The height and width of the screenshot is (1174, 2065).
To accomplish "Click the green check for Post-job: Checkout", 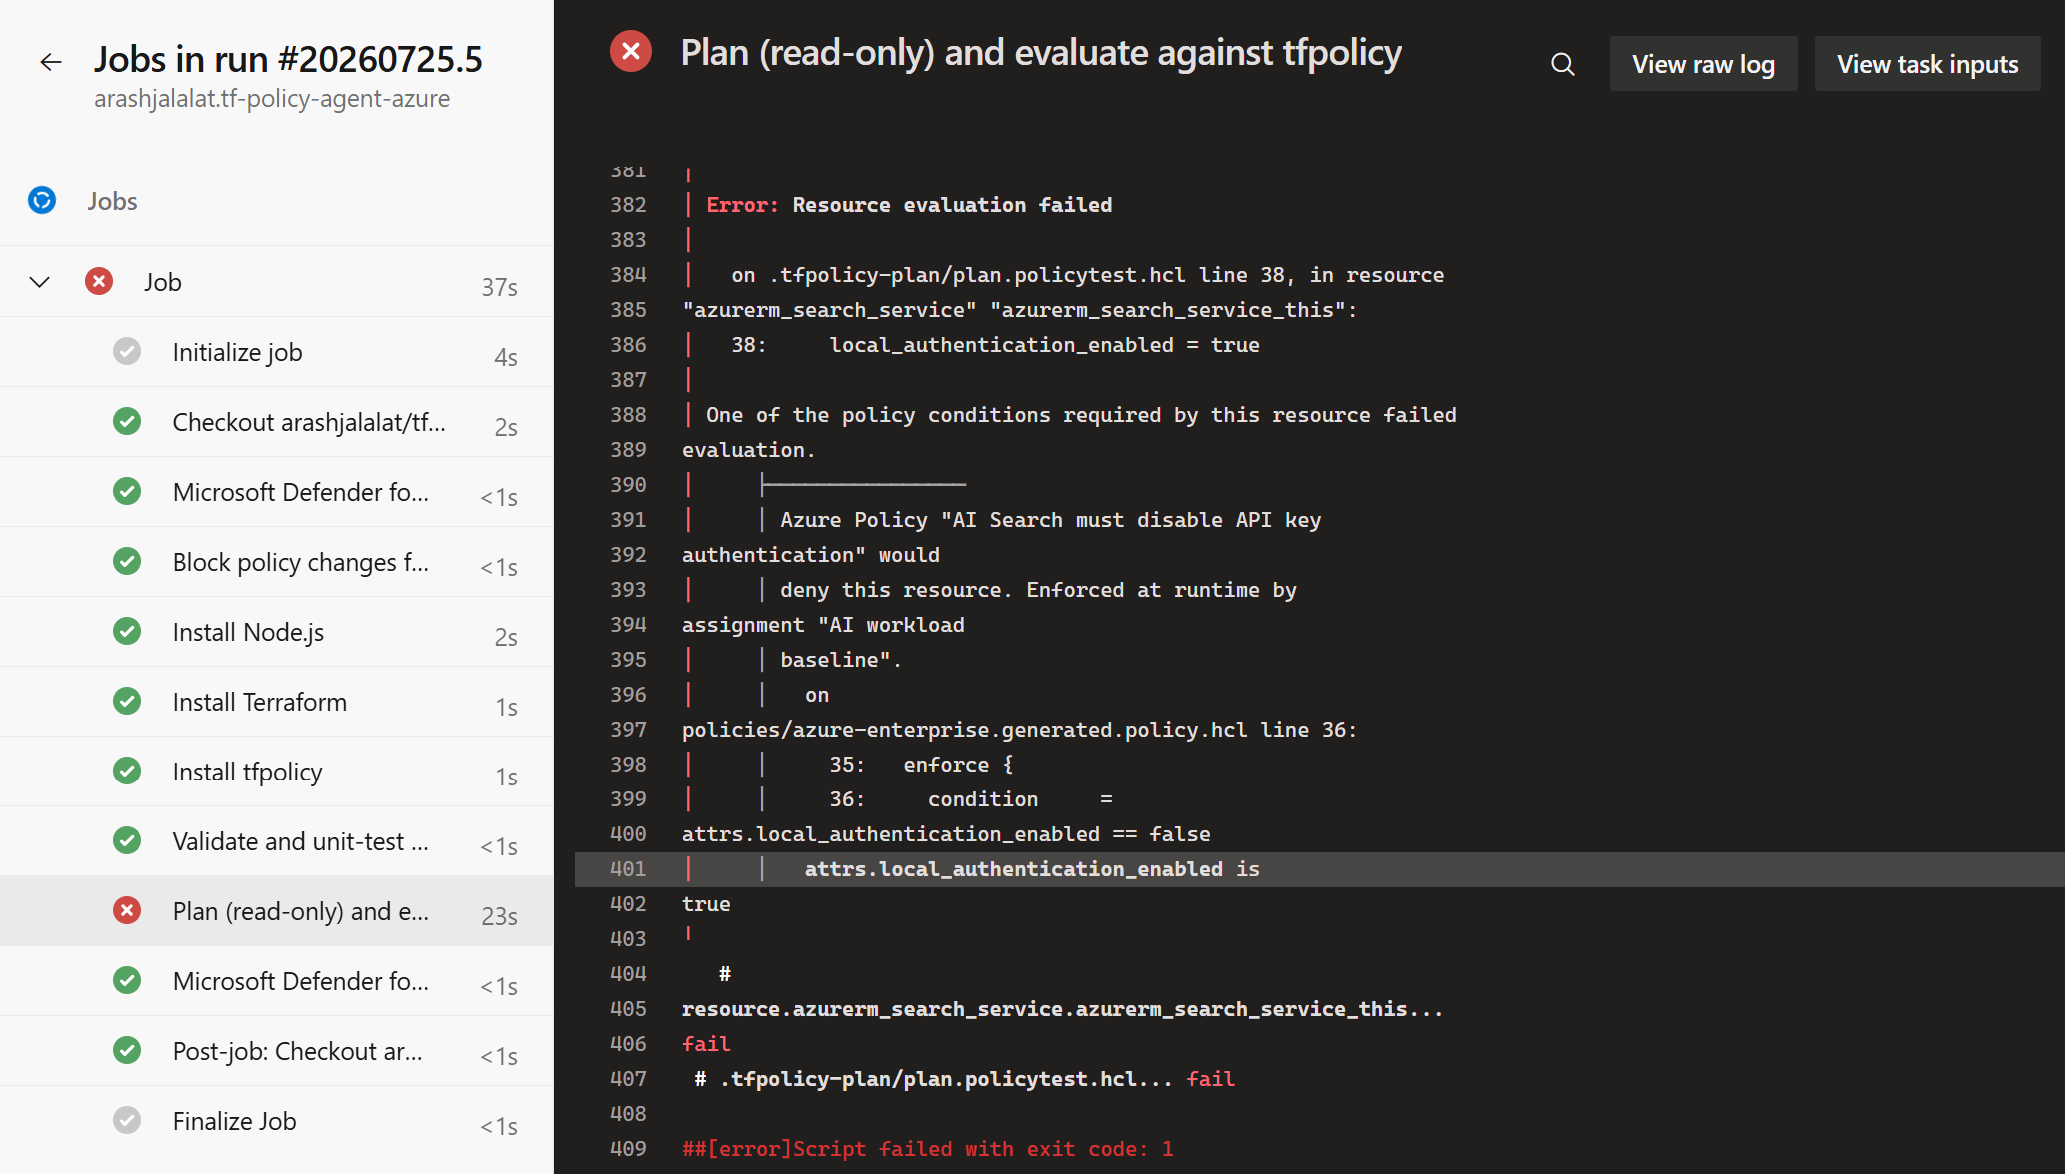I will coord(127,1051).
